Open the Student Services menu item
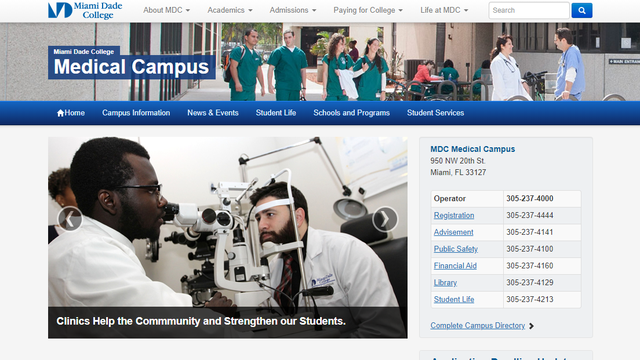This screenshot has height=360, width=640. (x=435, y=113)
